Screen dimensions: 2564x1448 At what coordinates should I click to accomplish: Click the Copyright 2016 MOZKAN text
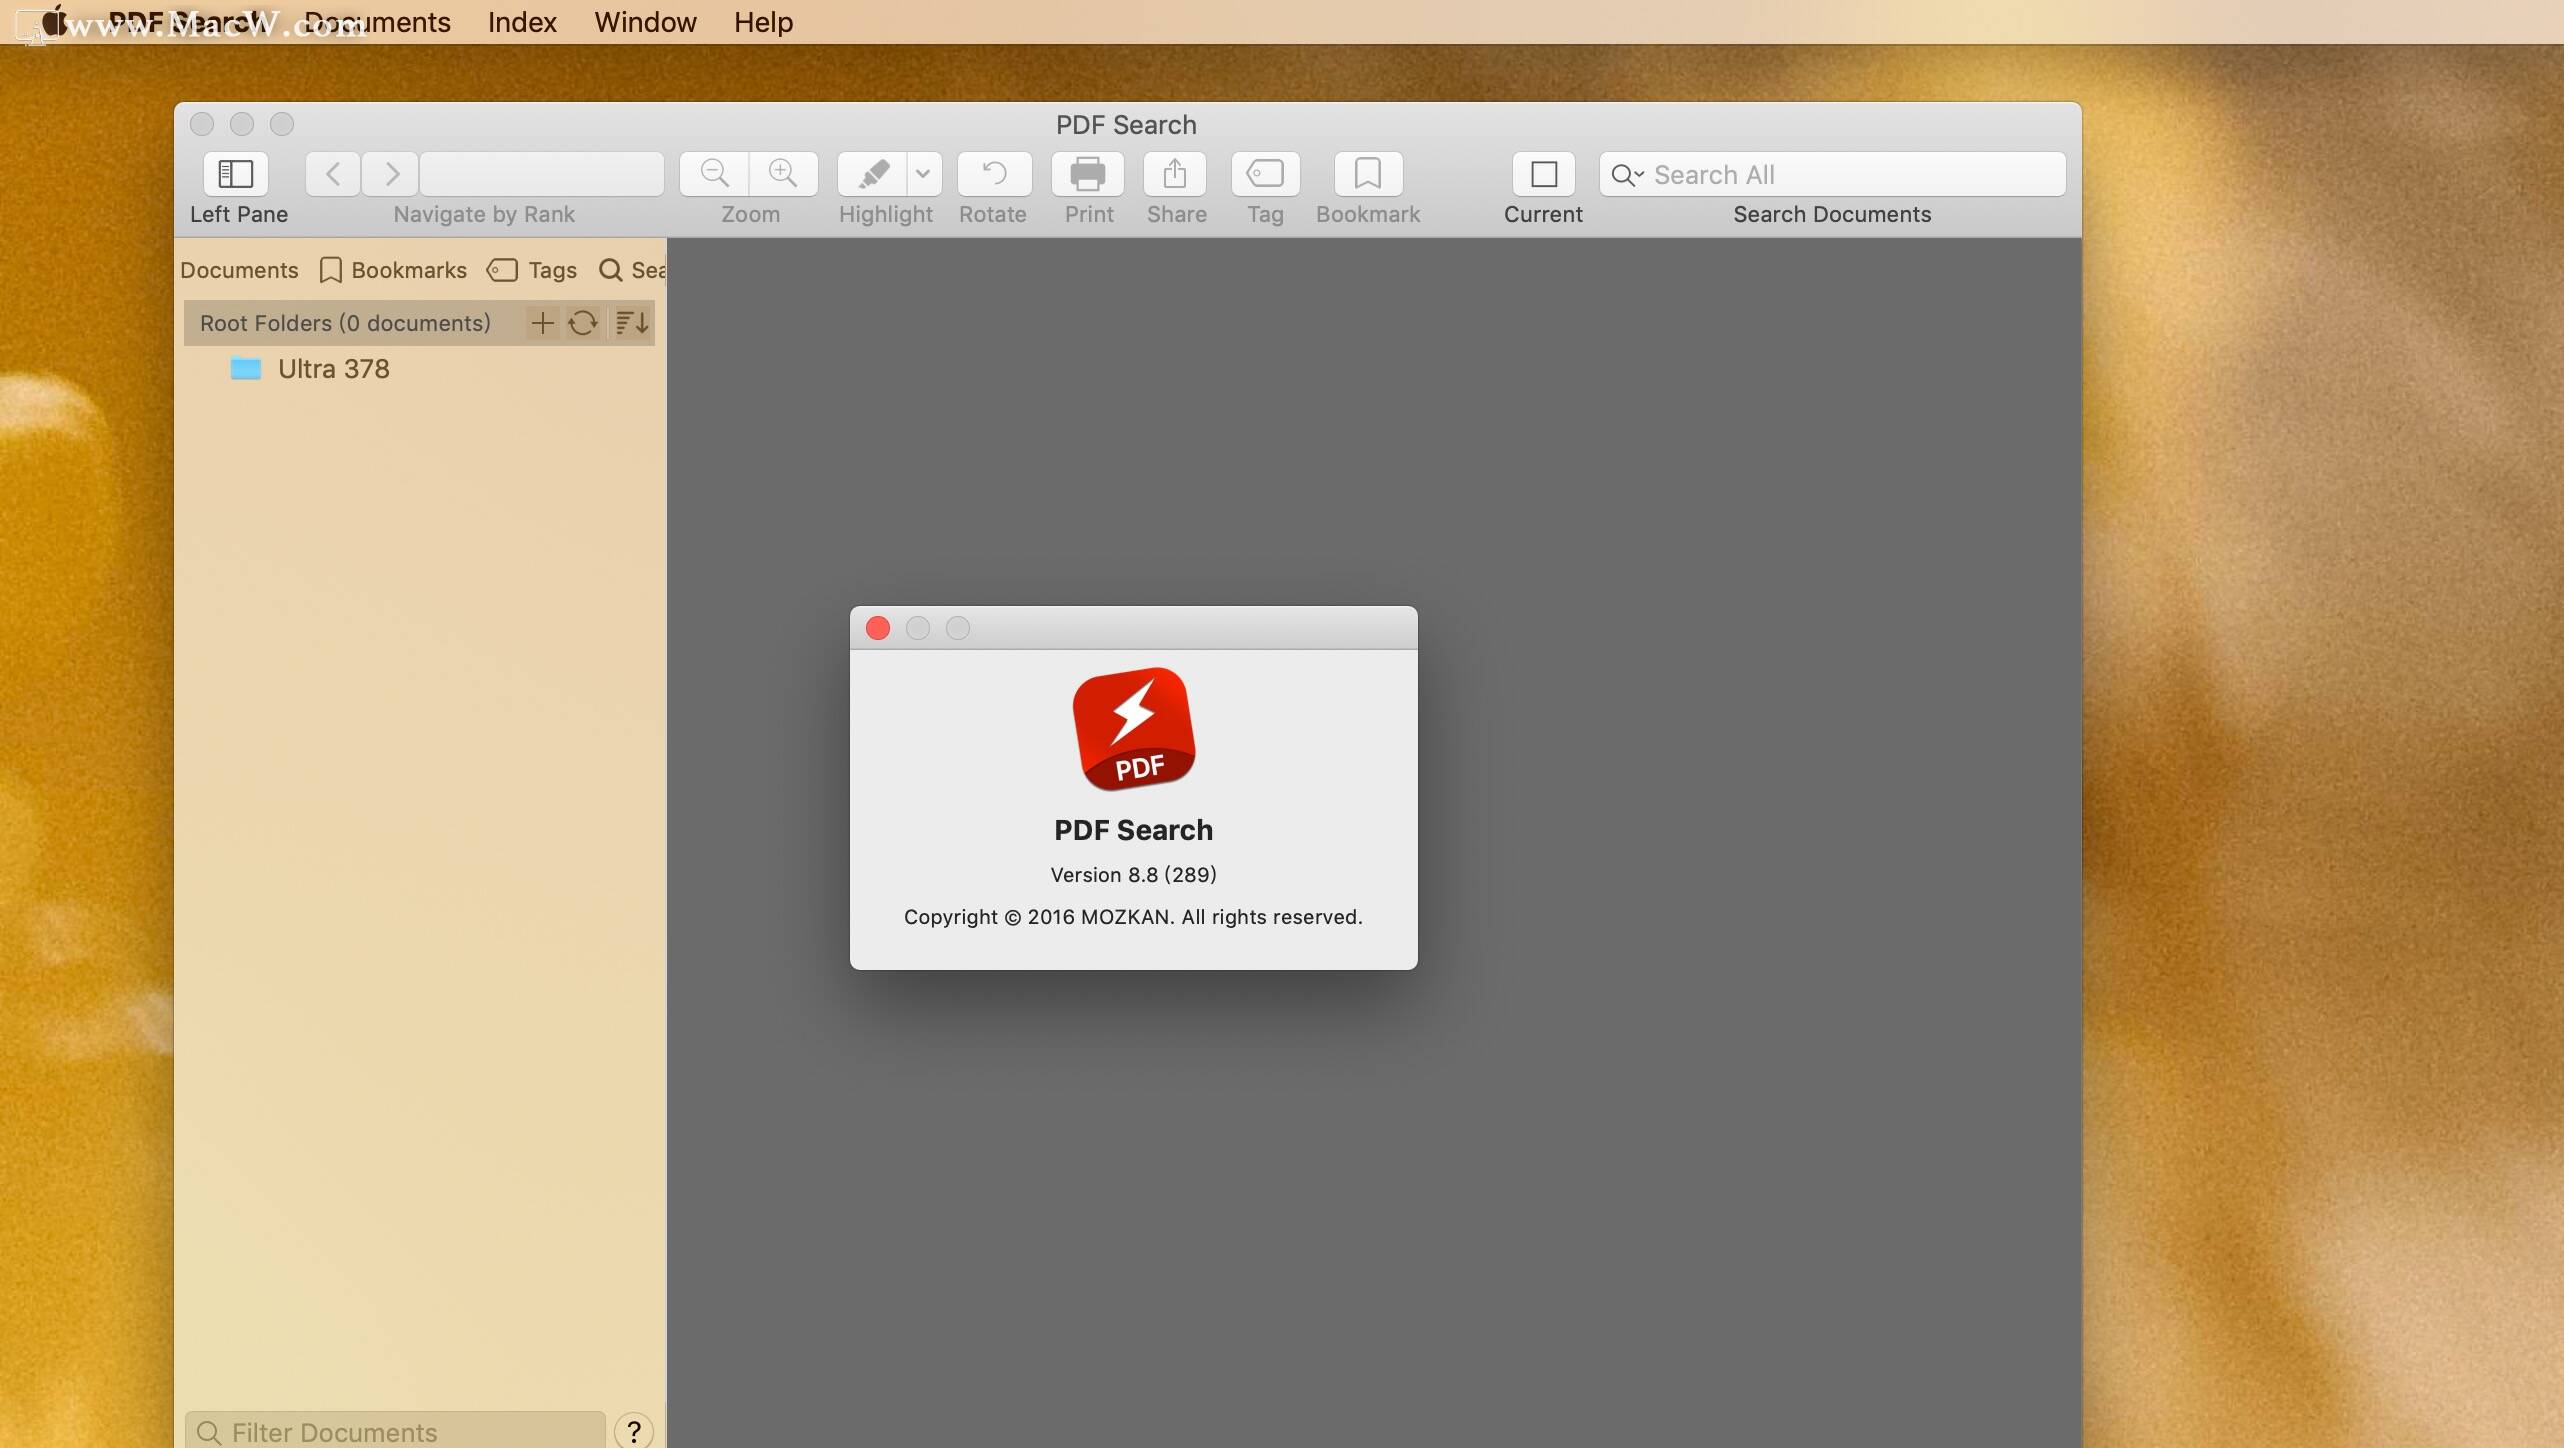(1133, 917)
